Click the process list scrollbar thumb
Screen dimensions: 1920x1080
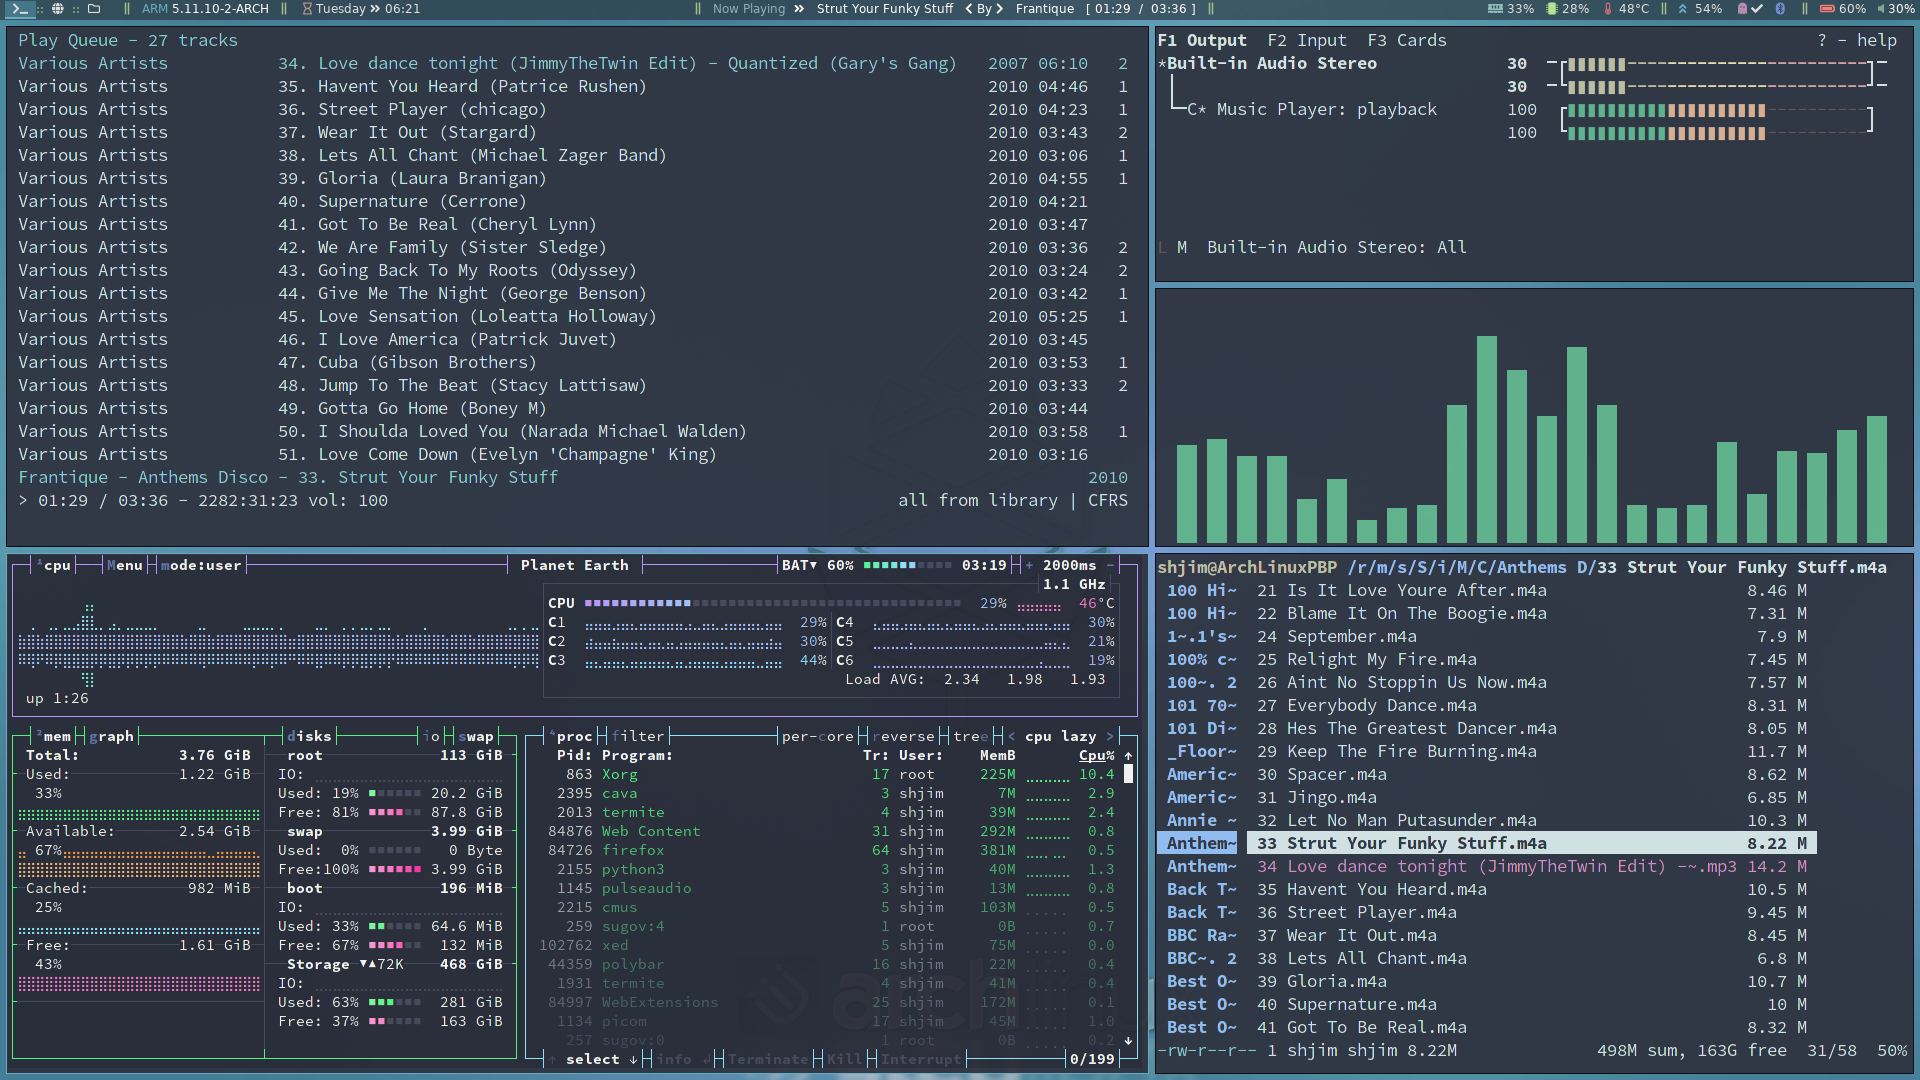[1128, 774]
